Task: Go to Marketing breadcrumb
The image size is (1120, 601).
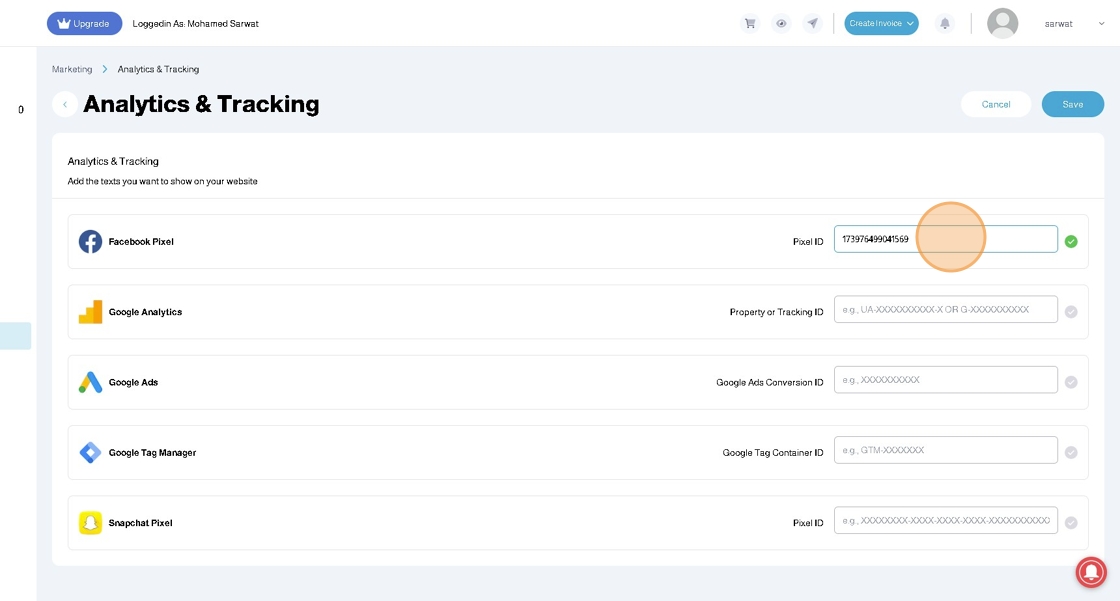Action: [72, 69]
